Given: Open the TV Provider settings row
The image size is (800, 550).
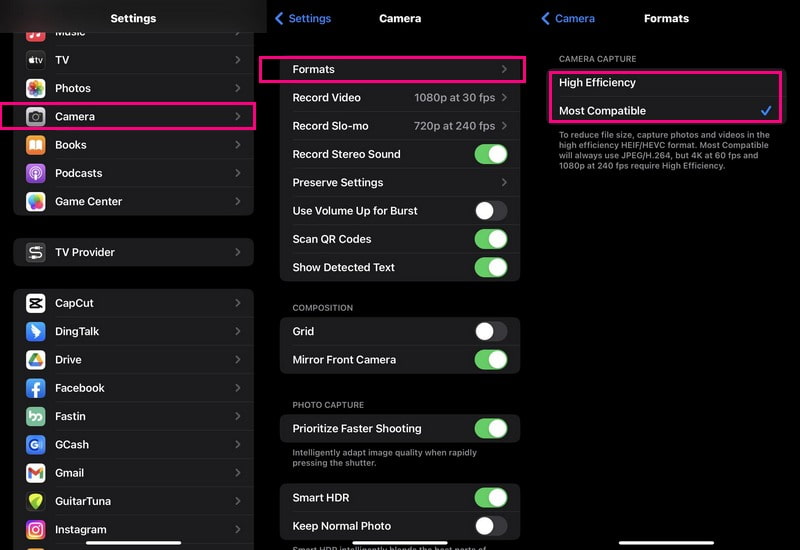Looking at the screenshot, I should pos(133,252).
